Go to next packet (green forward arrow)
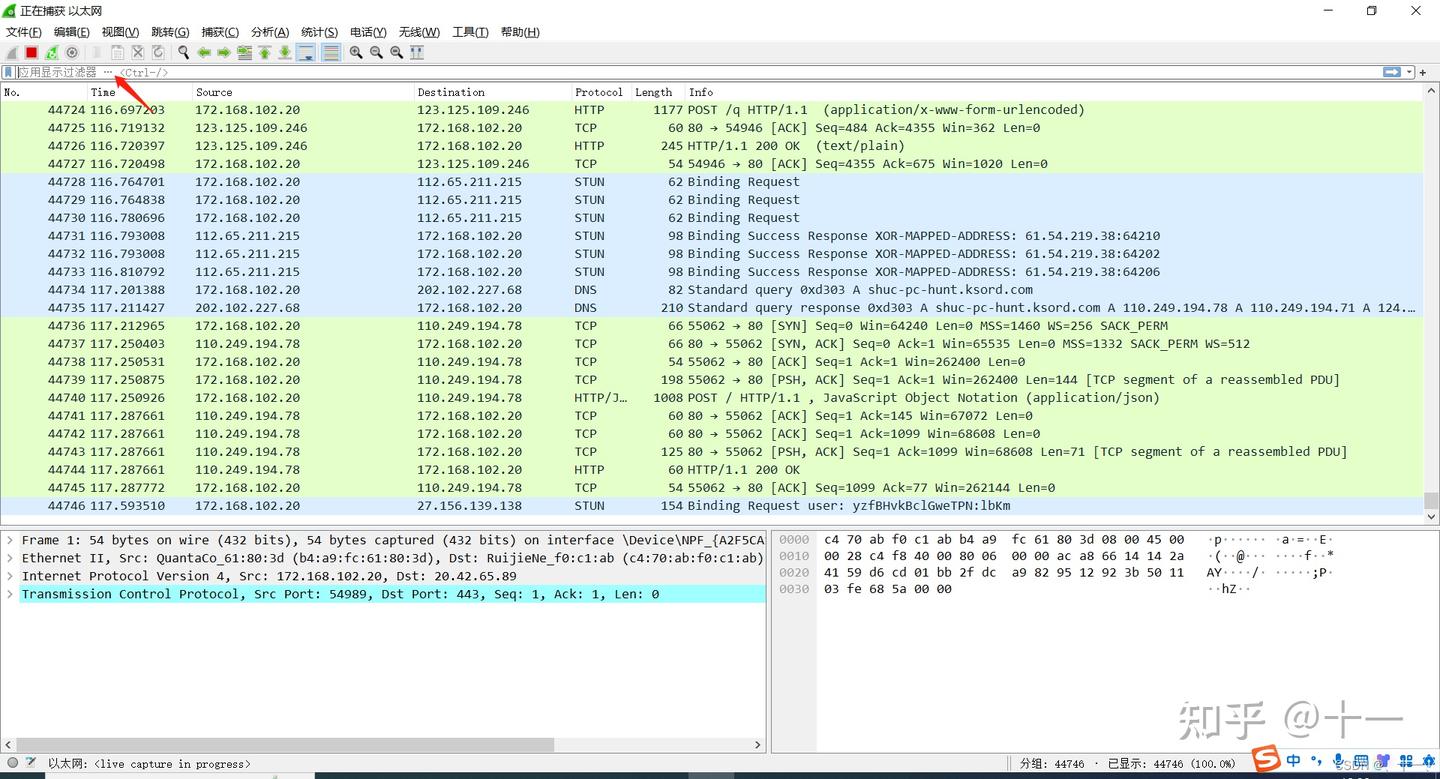Image resolution: width=1440 pixels, height=779 pixels. coord(224,52)
